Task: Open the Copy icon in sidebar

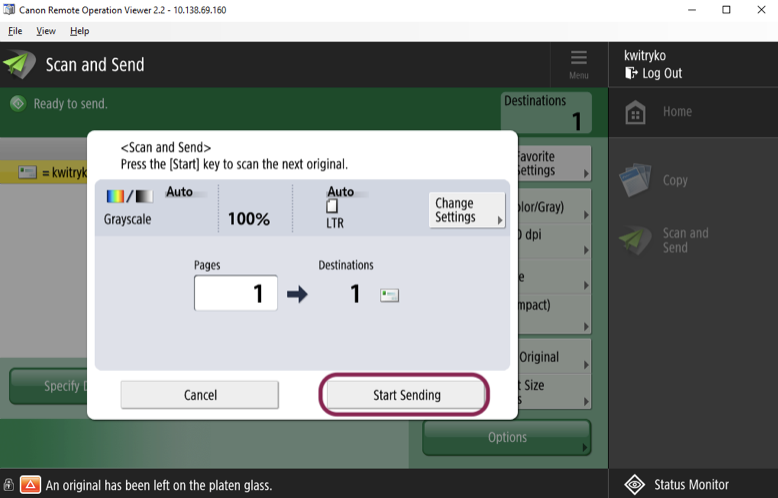Action: coord(635,180)
